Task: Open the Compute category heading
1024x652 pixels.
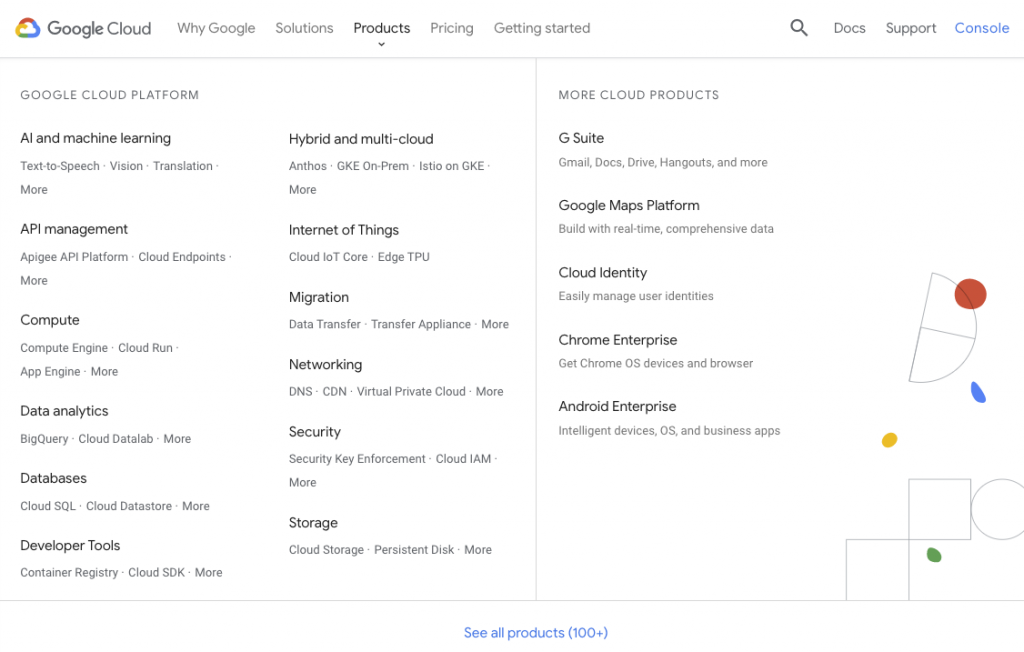Action: [50, 319]
